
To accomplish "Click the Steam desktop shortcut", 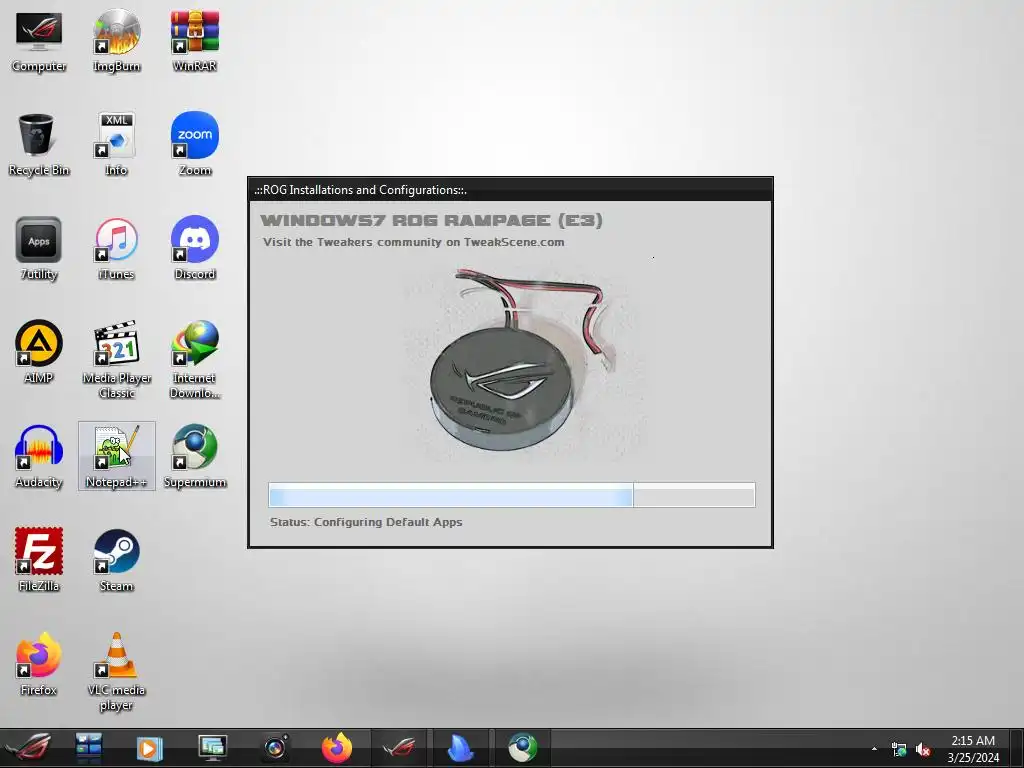I will 116,561.
